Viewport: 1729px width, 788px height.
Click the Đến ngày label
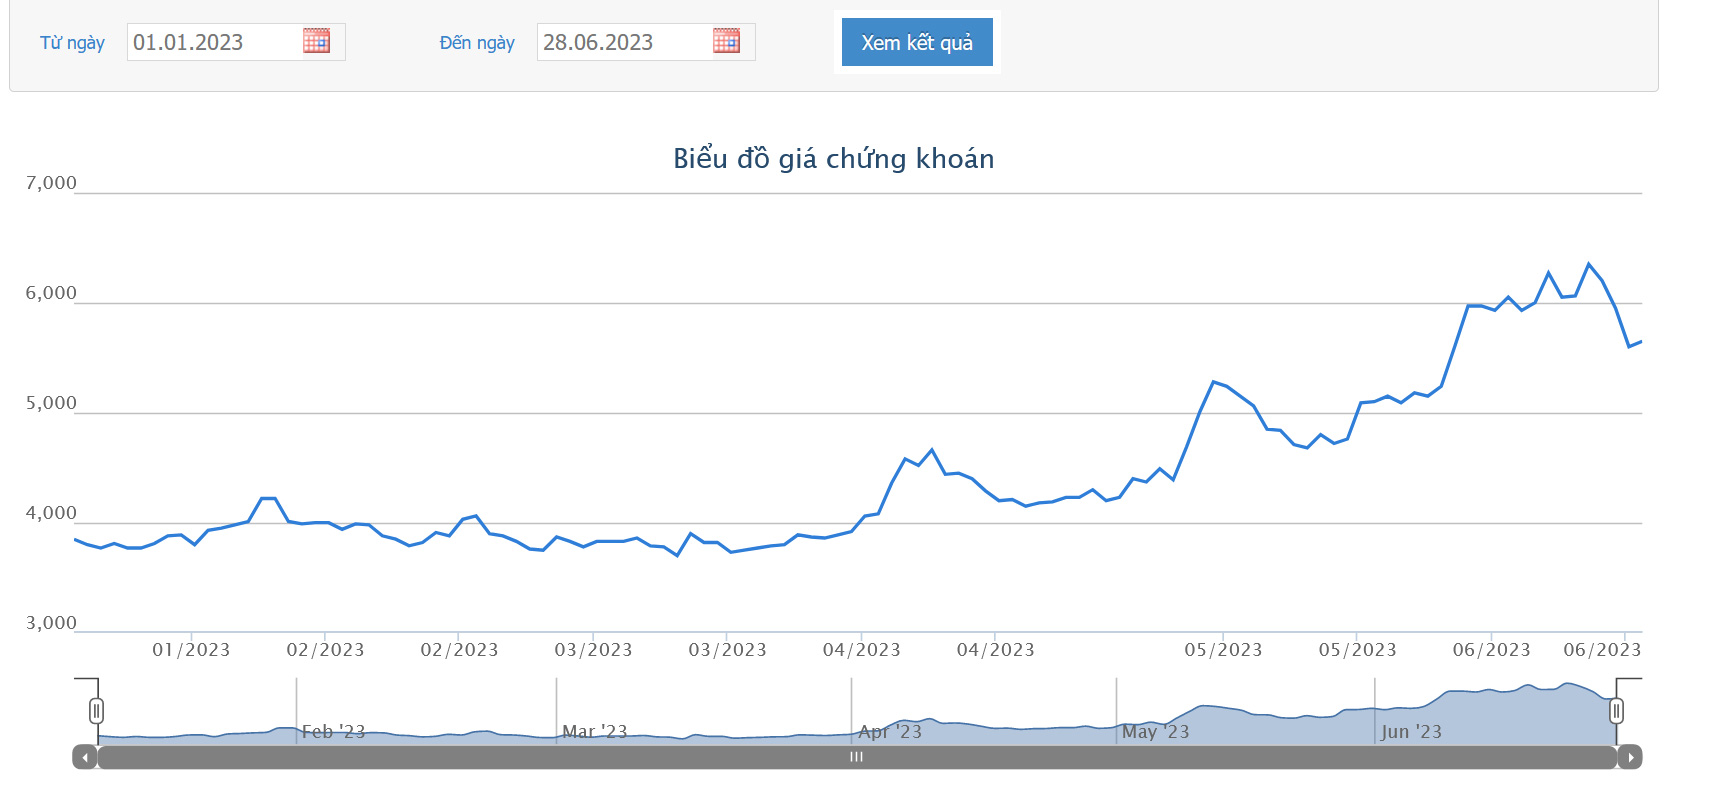477,43
